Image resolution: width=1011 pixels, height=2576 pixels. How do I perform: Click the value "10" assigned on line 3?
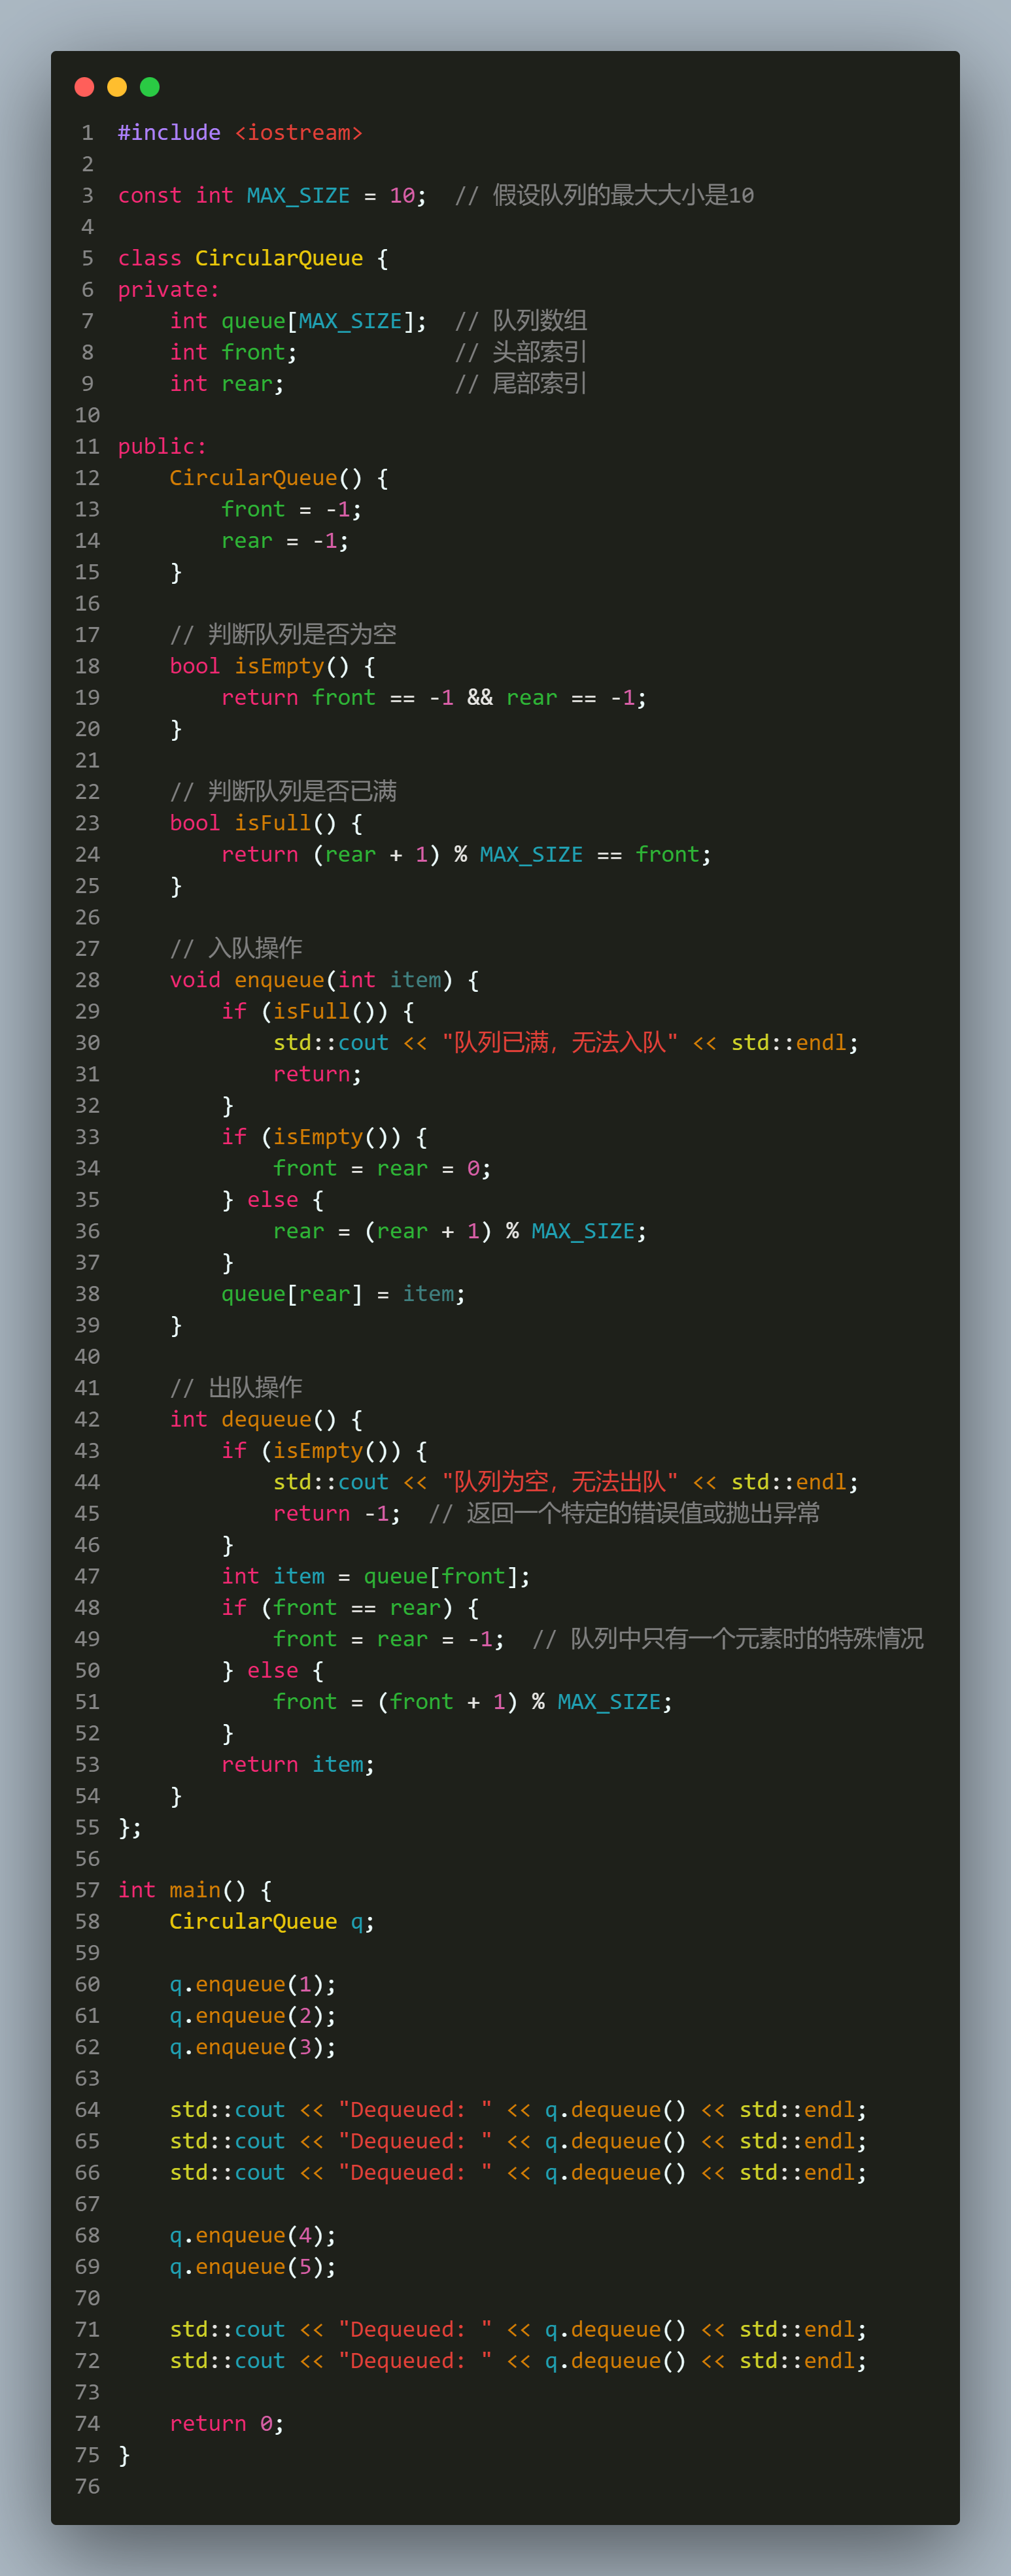point(402,196)
